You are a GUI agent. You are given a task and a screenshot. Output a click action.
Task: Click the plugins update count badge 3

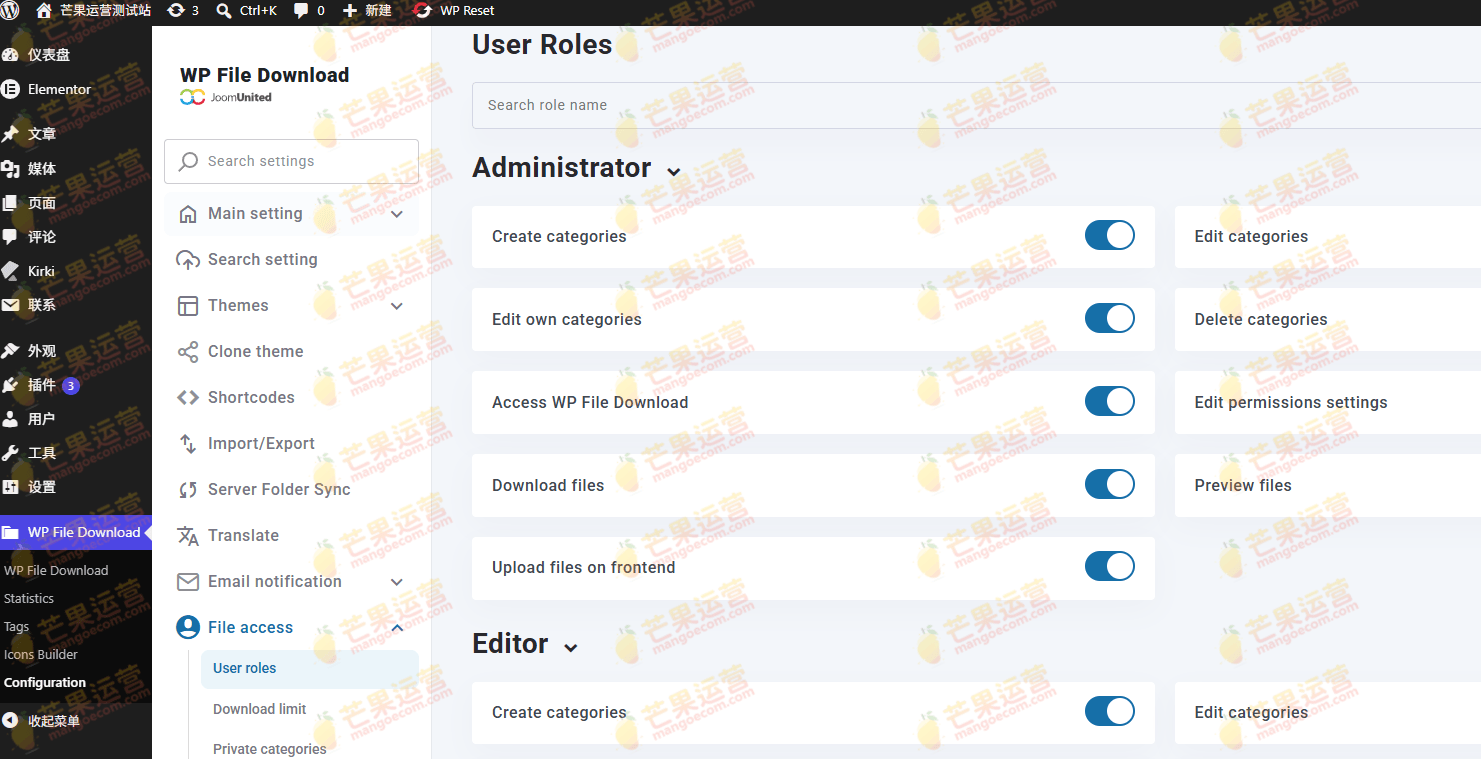(70, 385)
